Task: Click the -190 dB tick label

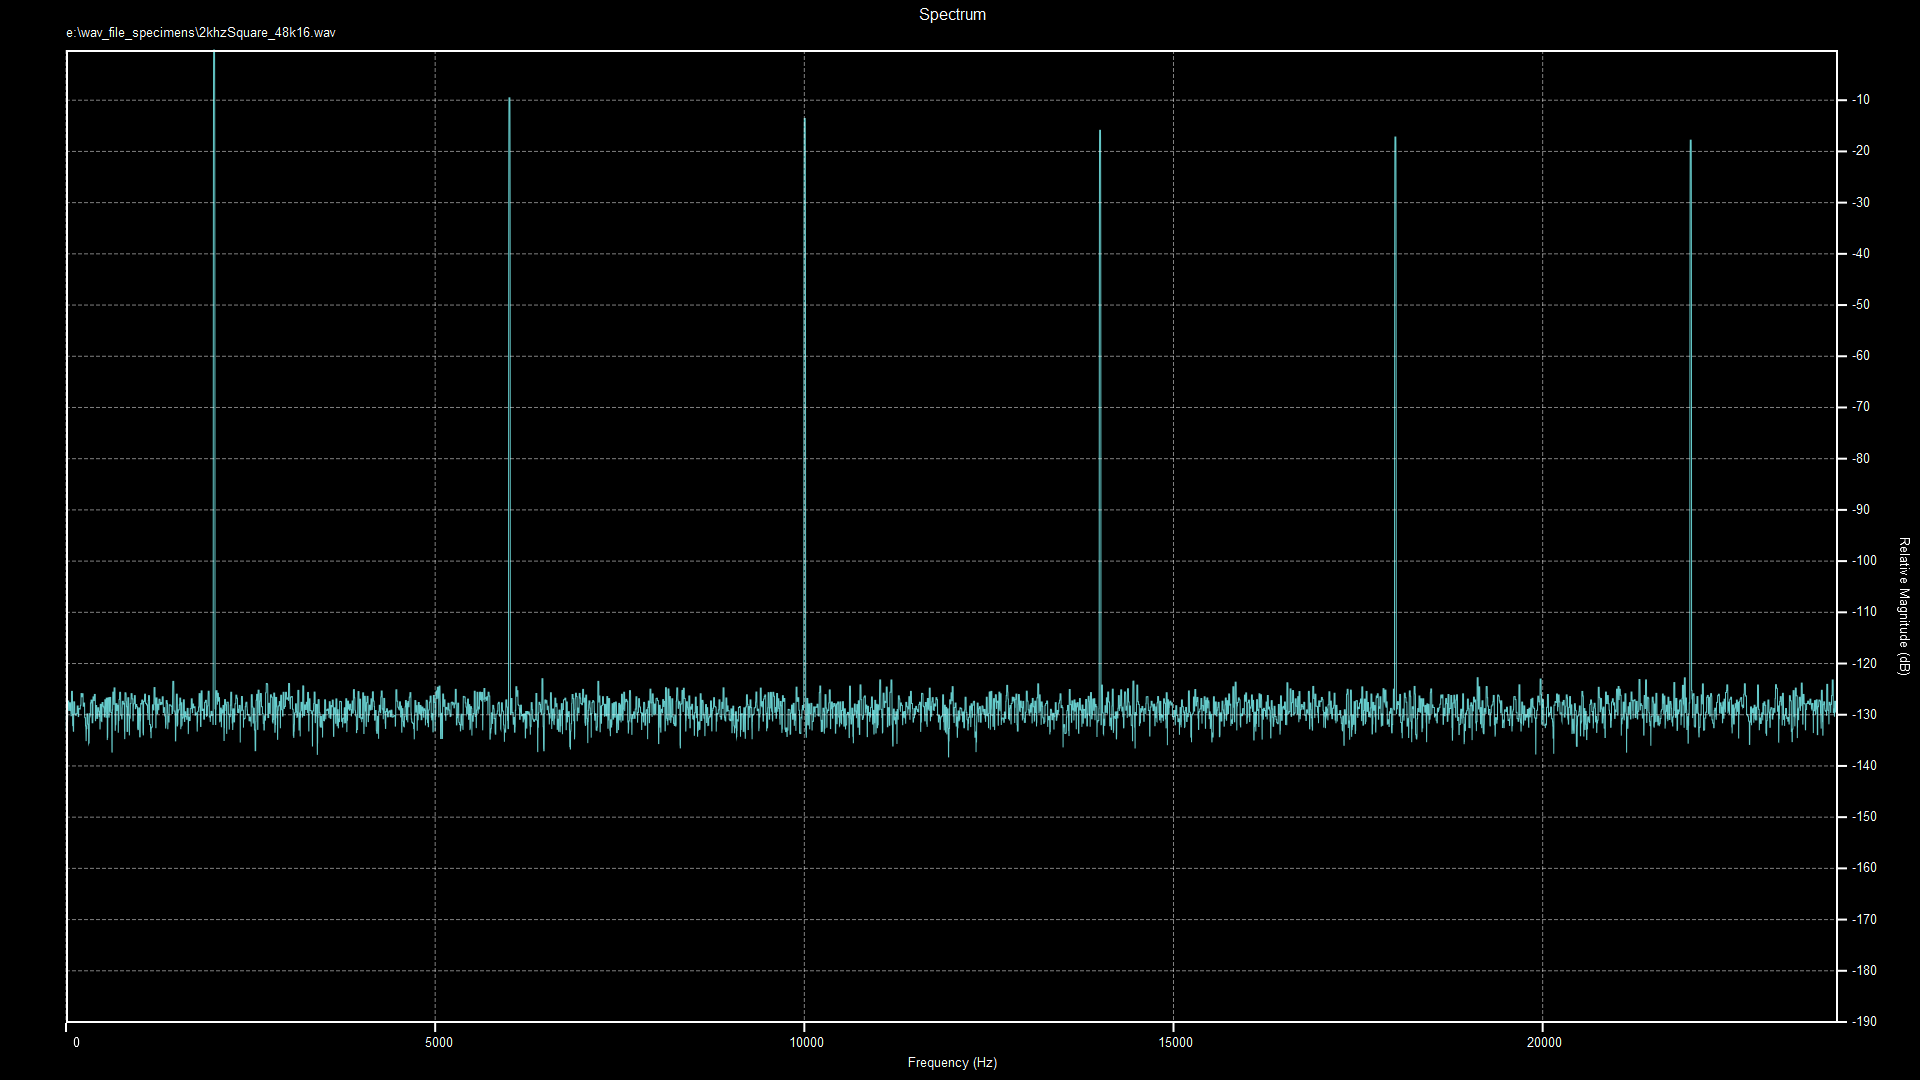Action: tap(1864, 1021)
